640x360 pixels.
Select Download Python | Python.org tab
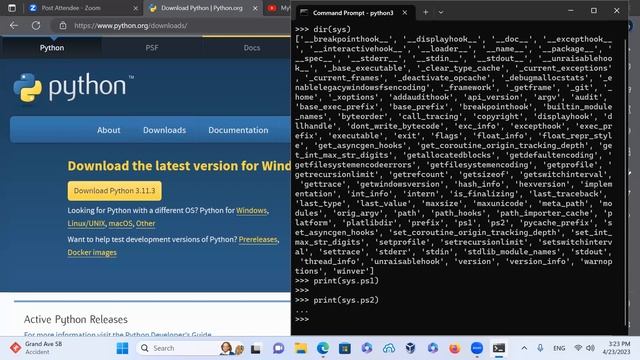pos(202,8)
